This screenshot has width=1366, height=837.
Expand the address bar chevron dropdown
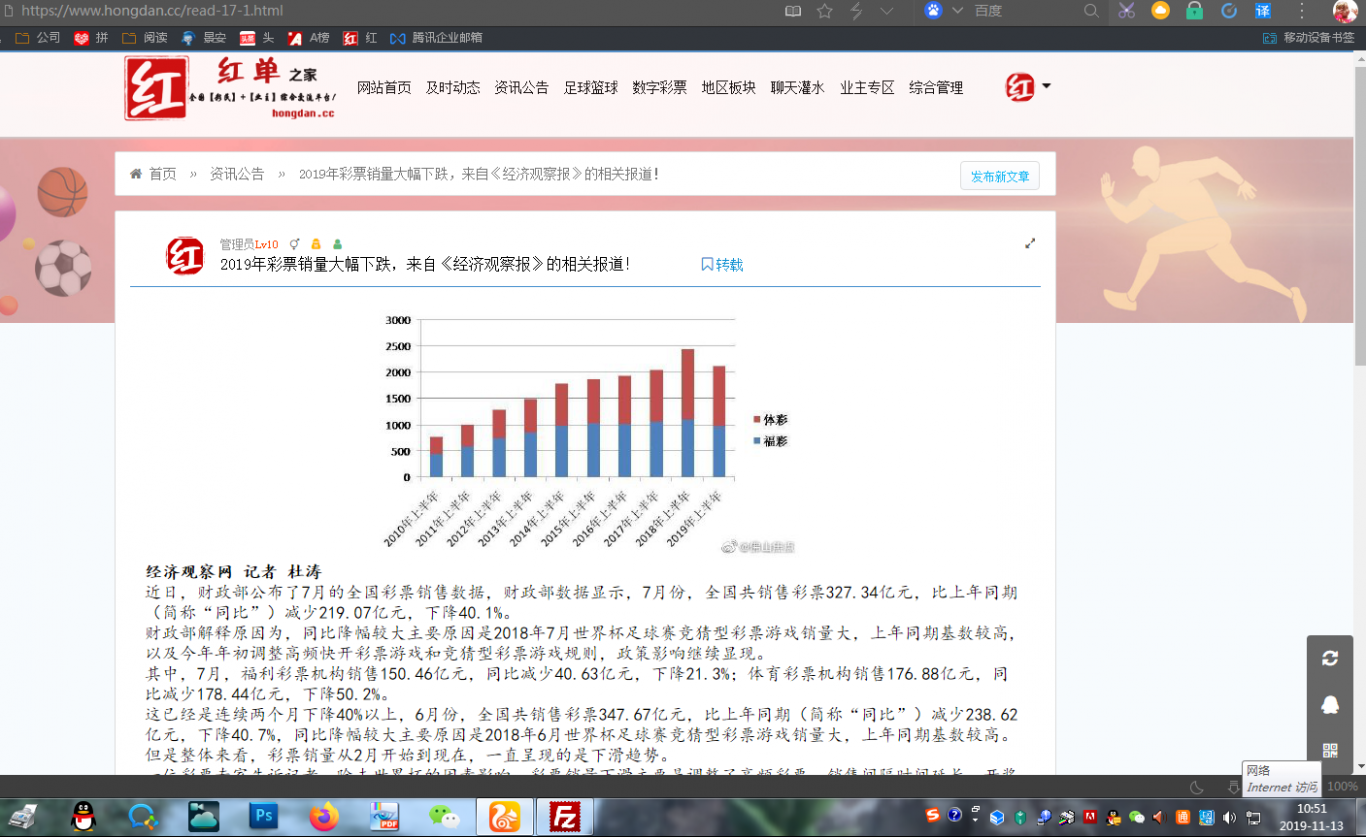[x=886, y=11]
